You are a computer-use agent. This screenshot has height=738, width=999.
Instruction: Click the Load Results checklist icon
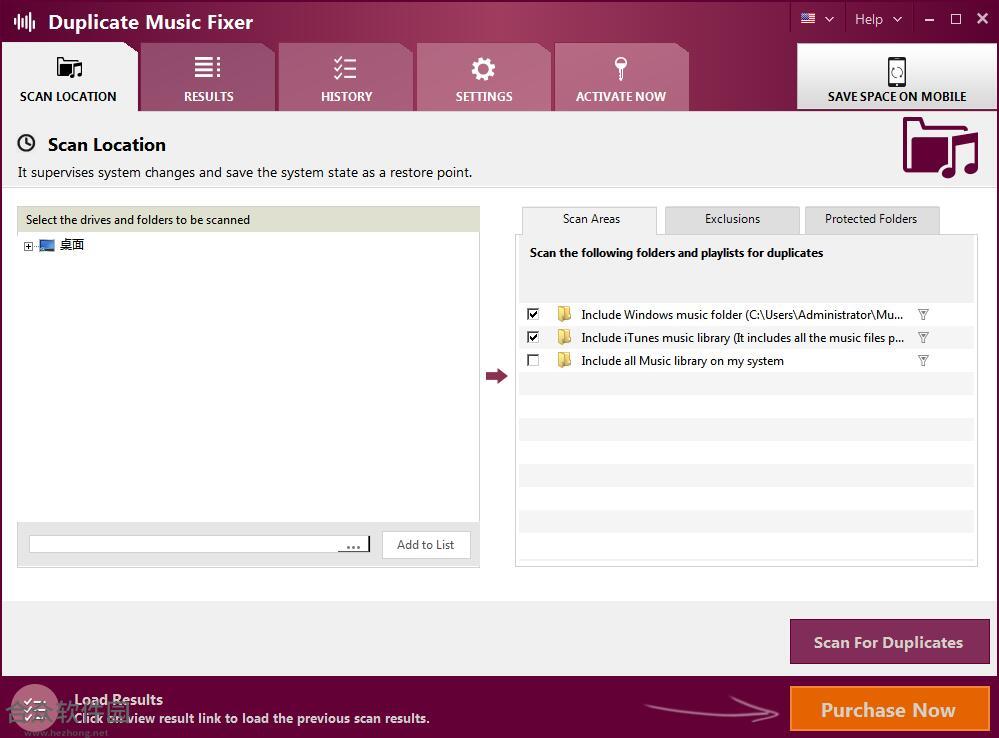pyautogui.click(x=34, y=709)
